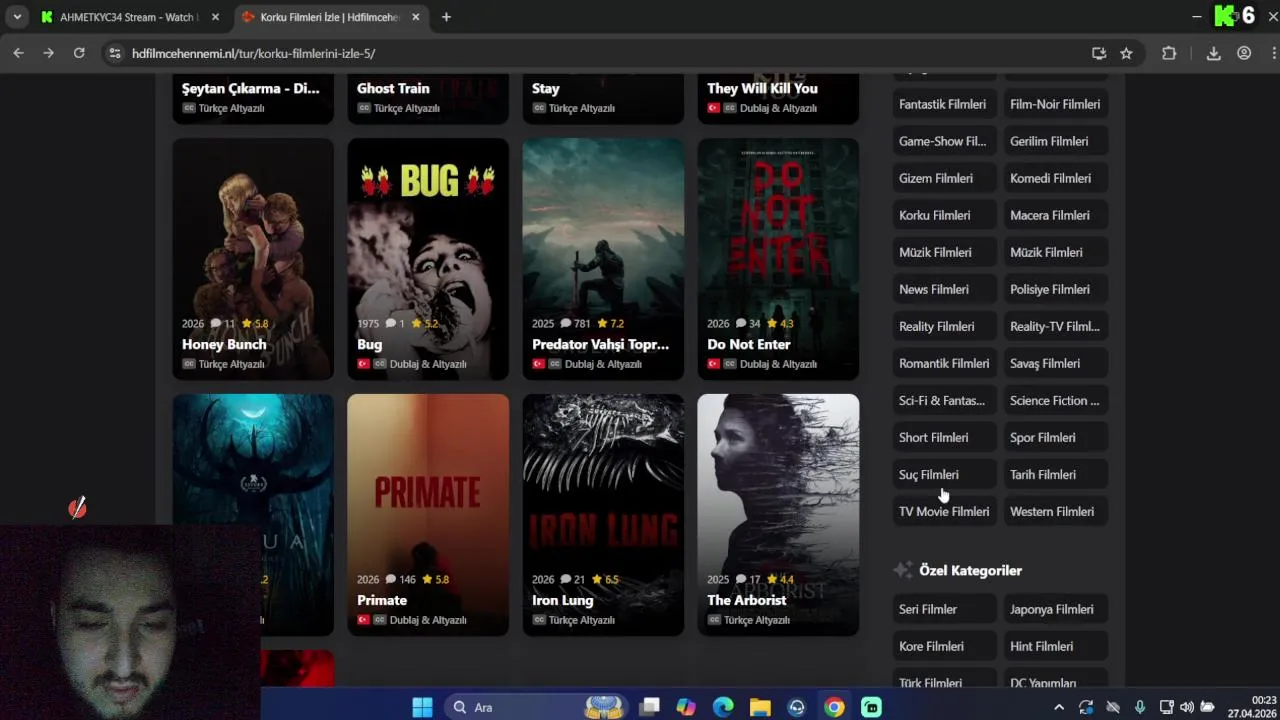Reload the current page
The width and height of the screenshot is (1280, 720).
click(79, 53)
